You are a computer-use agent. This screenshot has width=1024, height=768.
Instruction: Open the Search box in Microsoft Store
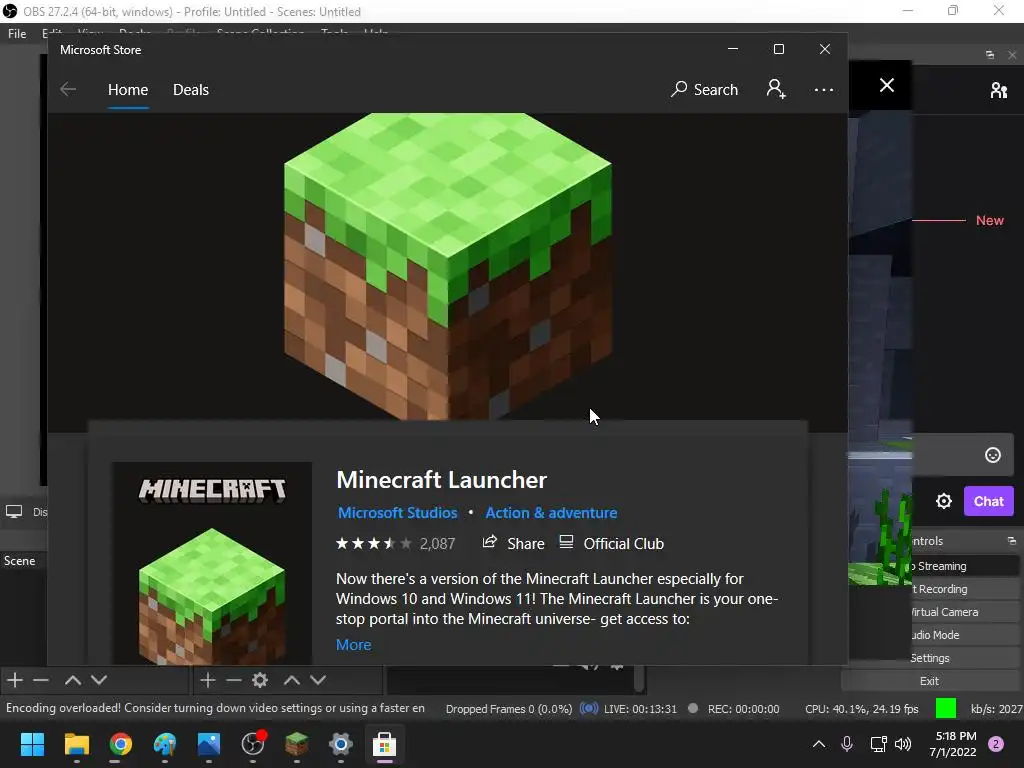[705, 89]
